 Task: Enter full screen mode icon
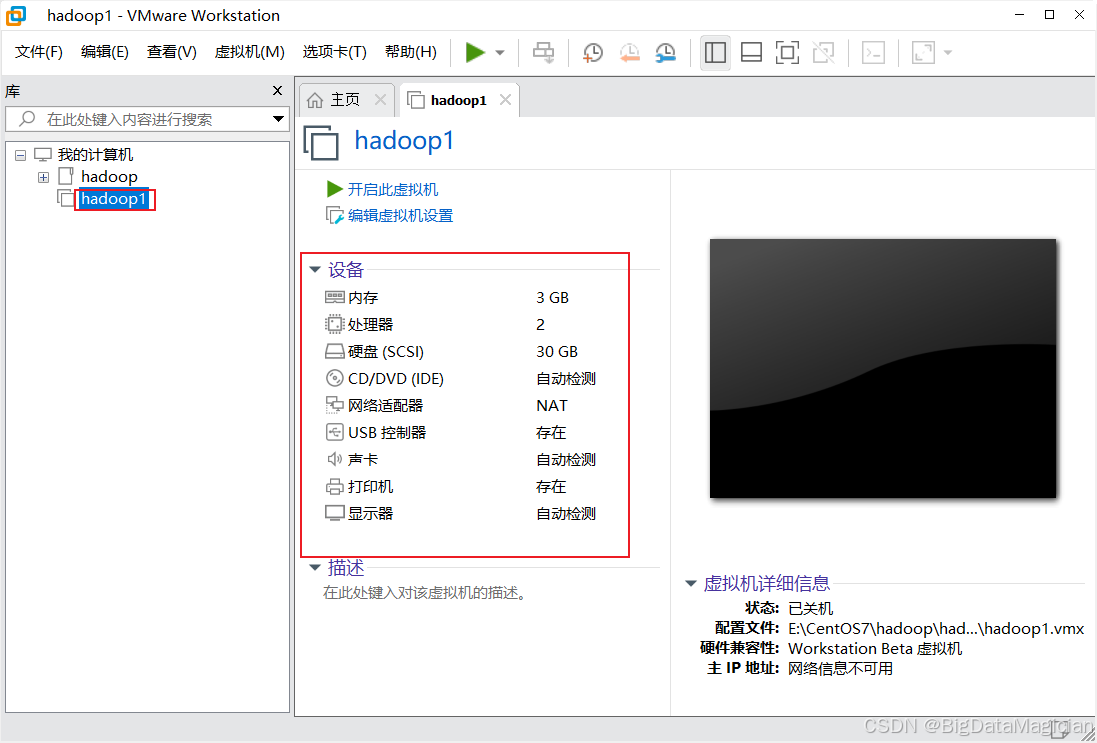pyautogui.click(x=787, y=52)
